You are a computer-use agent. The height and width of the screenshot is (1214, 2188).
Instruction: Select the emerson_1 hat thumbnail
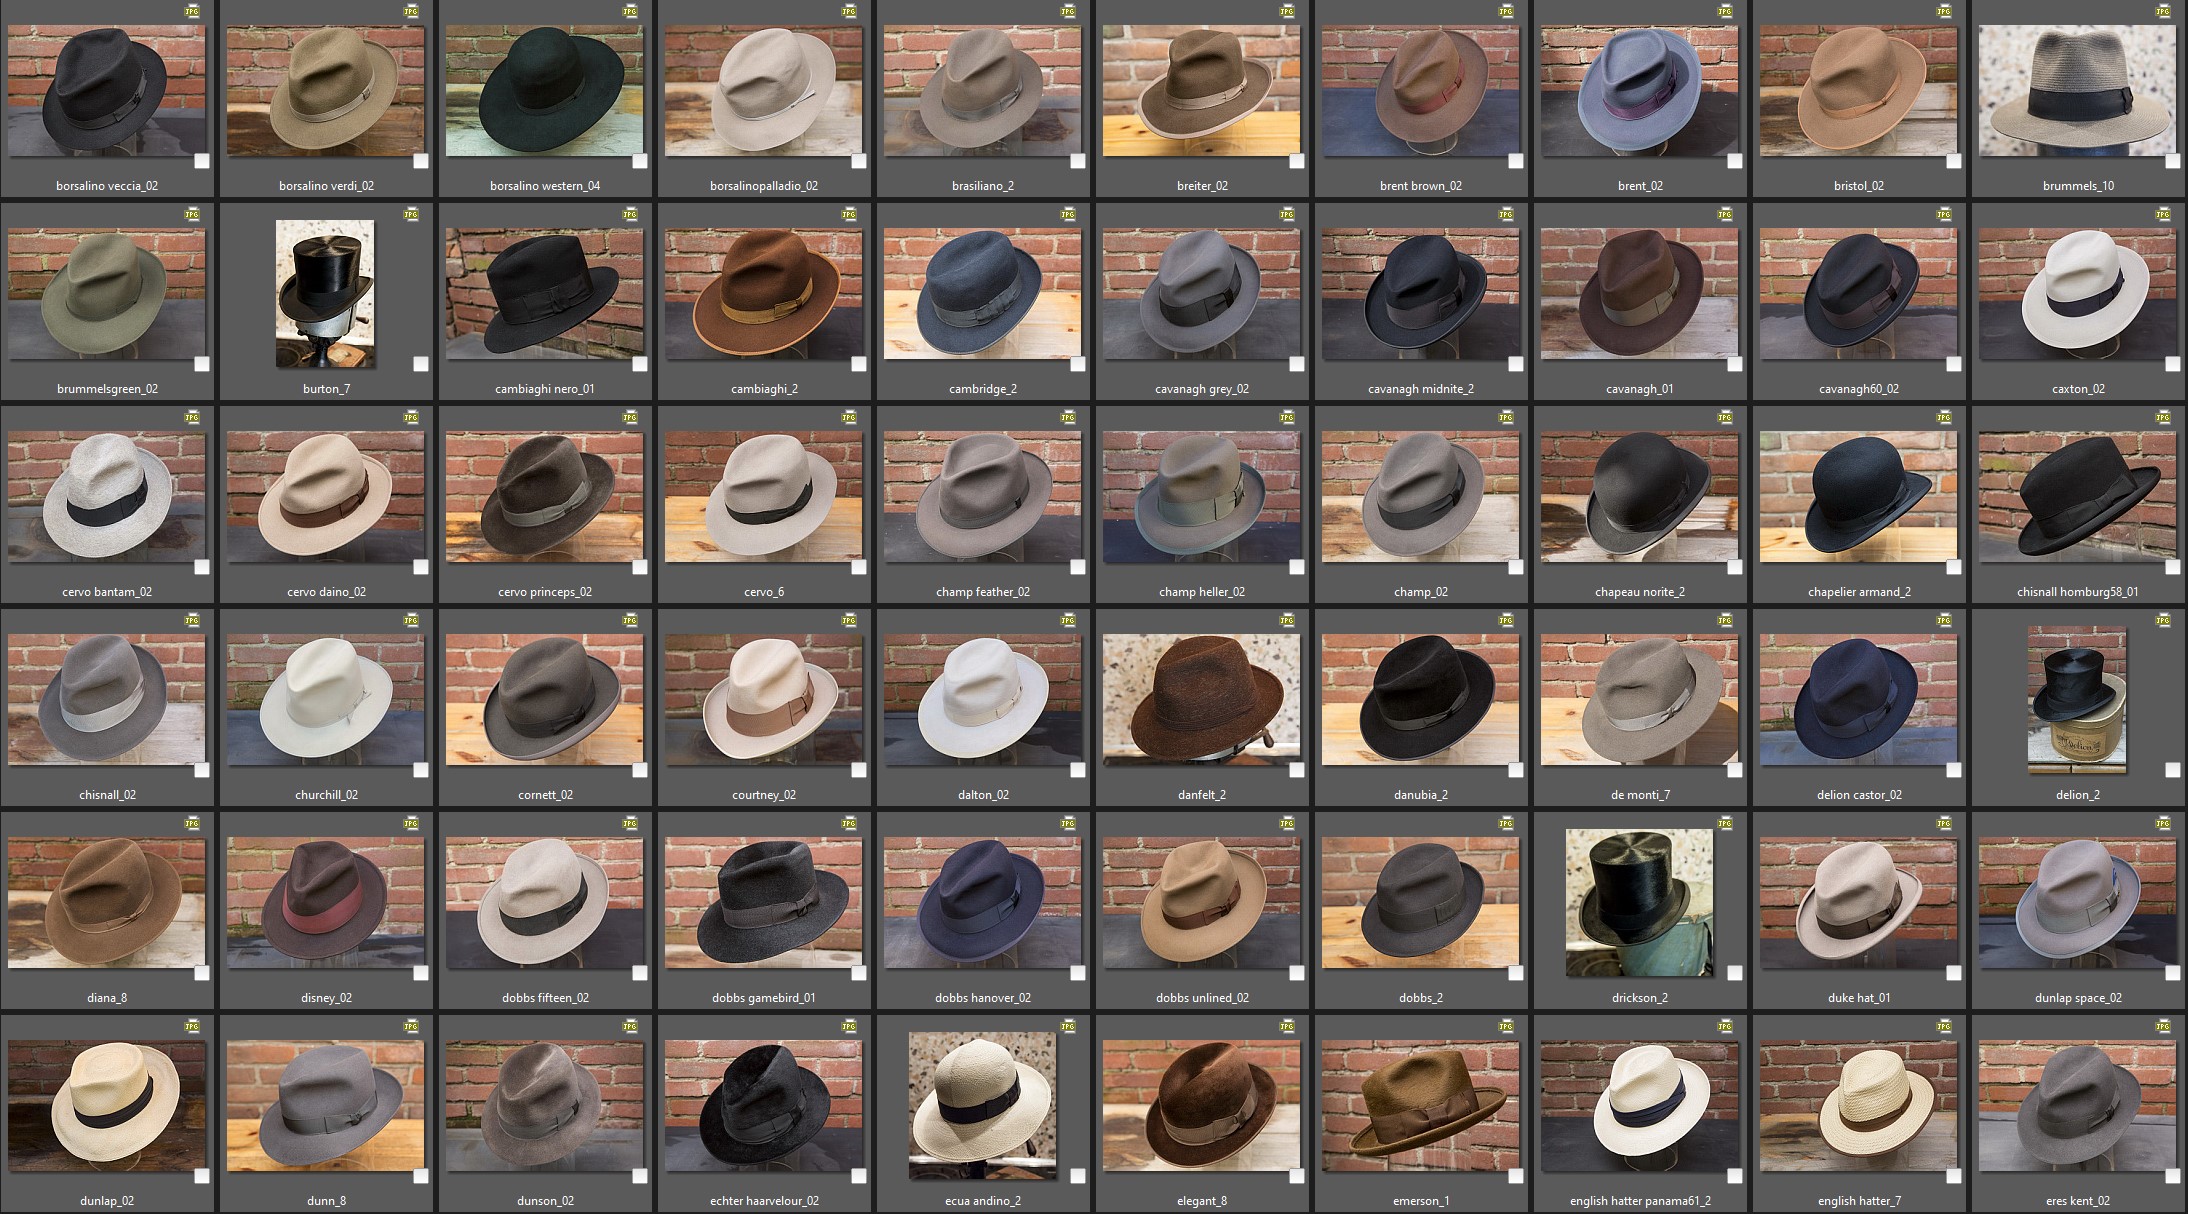(1420, 1106)
